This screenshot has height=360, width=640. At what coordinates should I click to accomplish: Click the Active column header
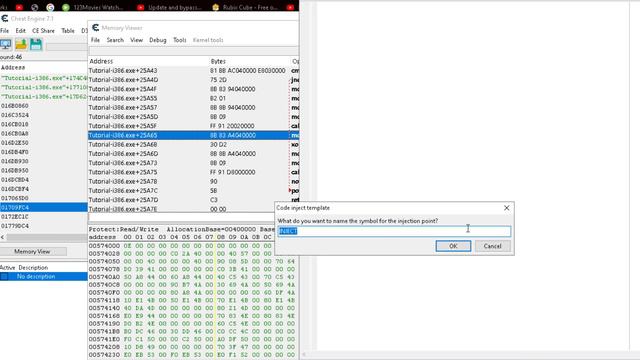8,268
